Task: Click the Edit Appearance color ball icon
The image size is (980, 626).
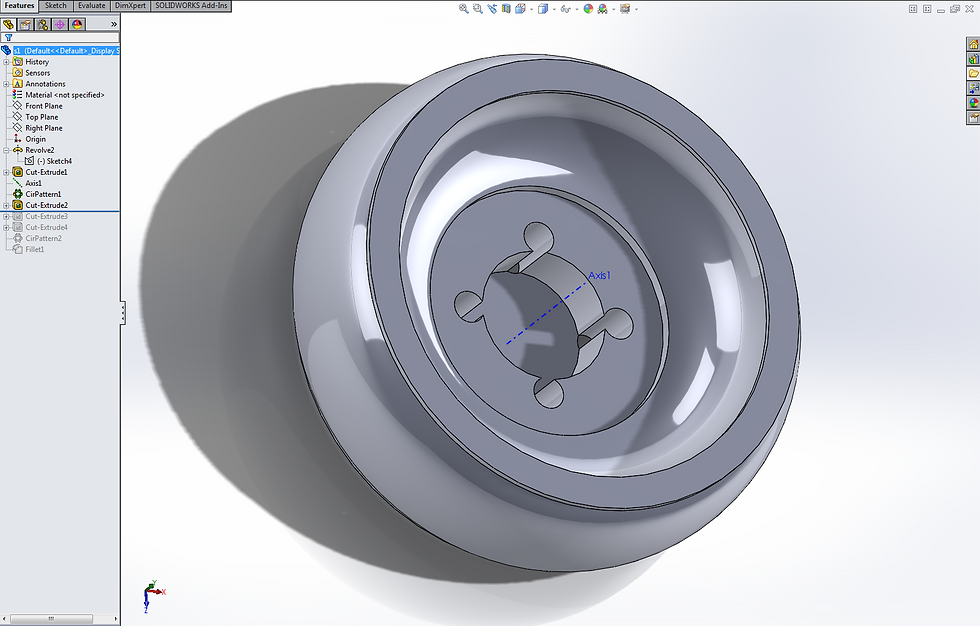Action: pyautogui.click(x=588, y=9)
